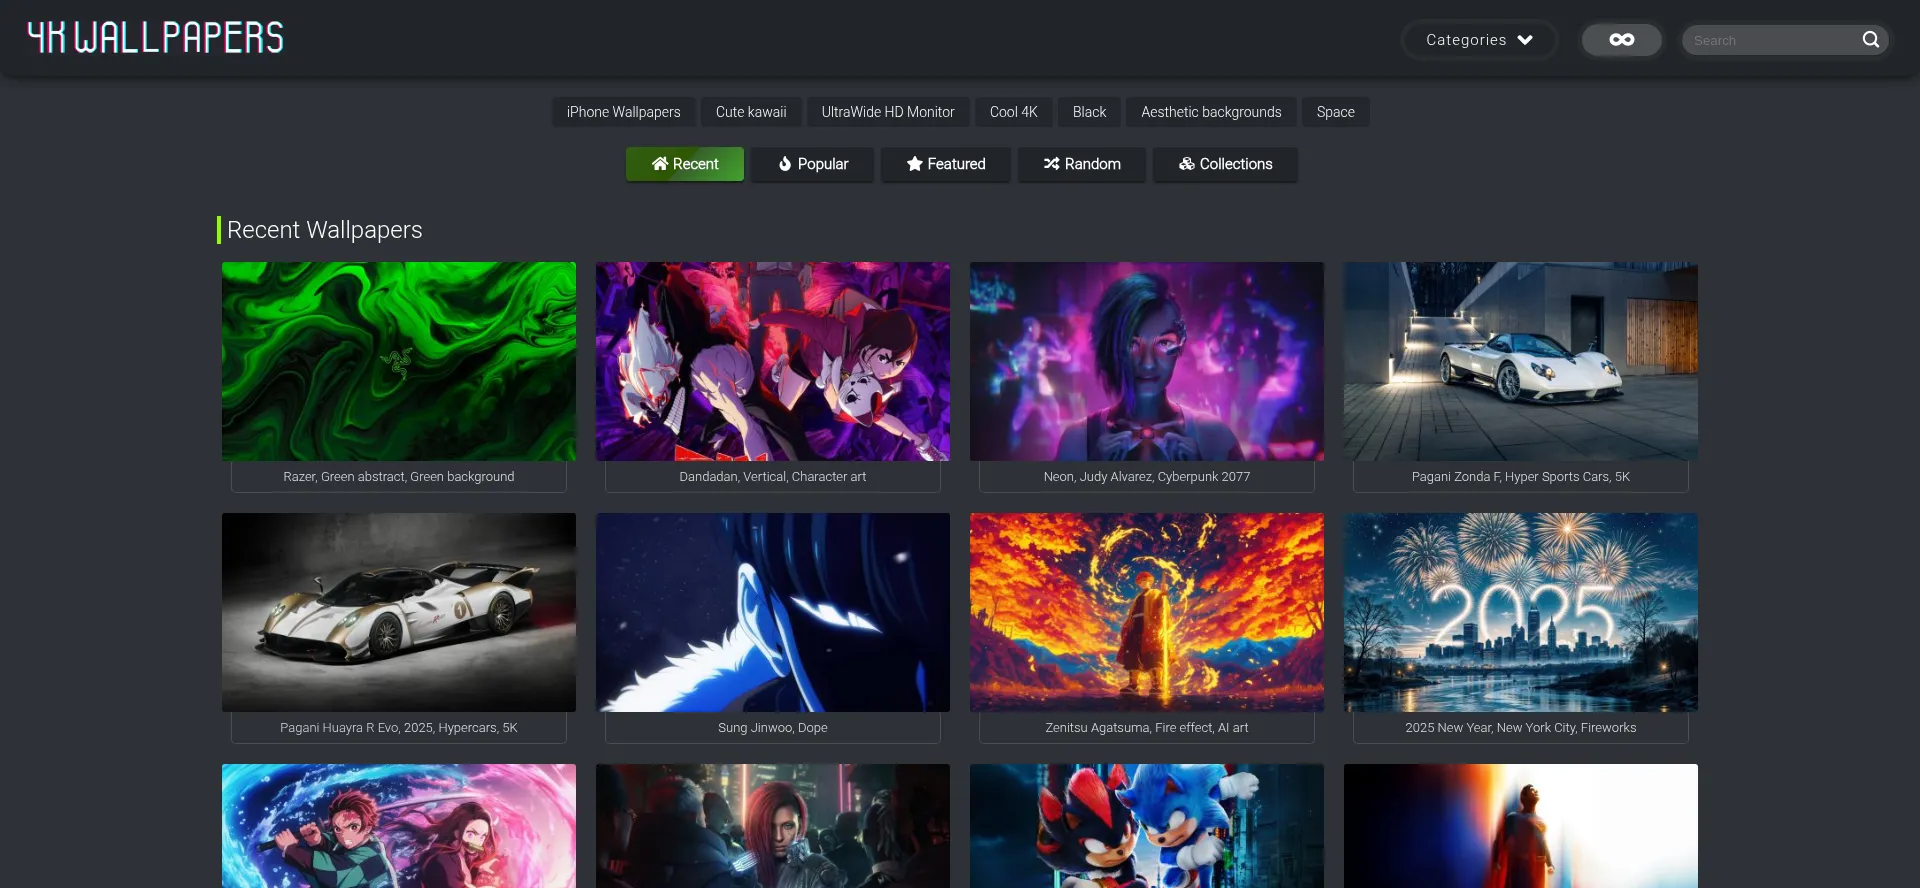
Task: Open the Shadow and Sonic wallpaper thumbnail
Action: (x=1147, y=826)
